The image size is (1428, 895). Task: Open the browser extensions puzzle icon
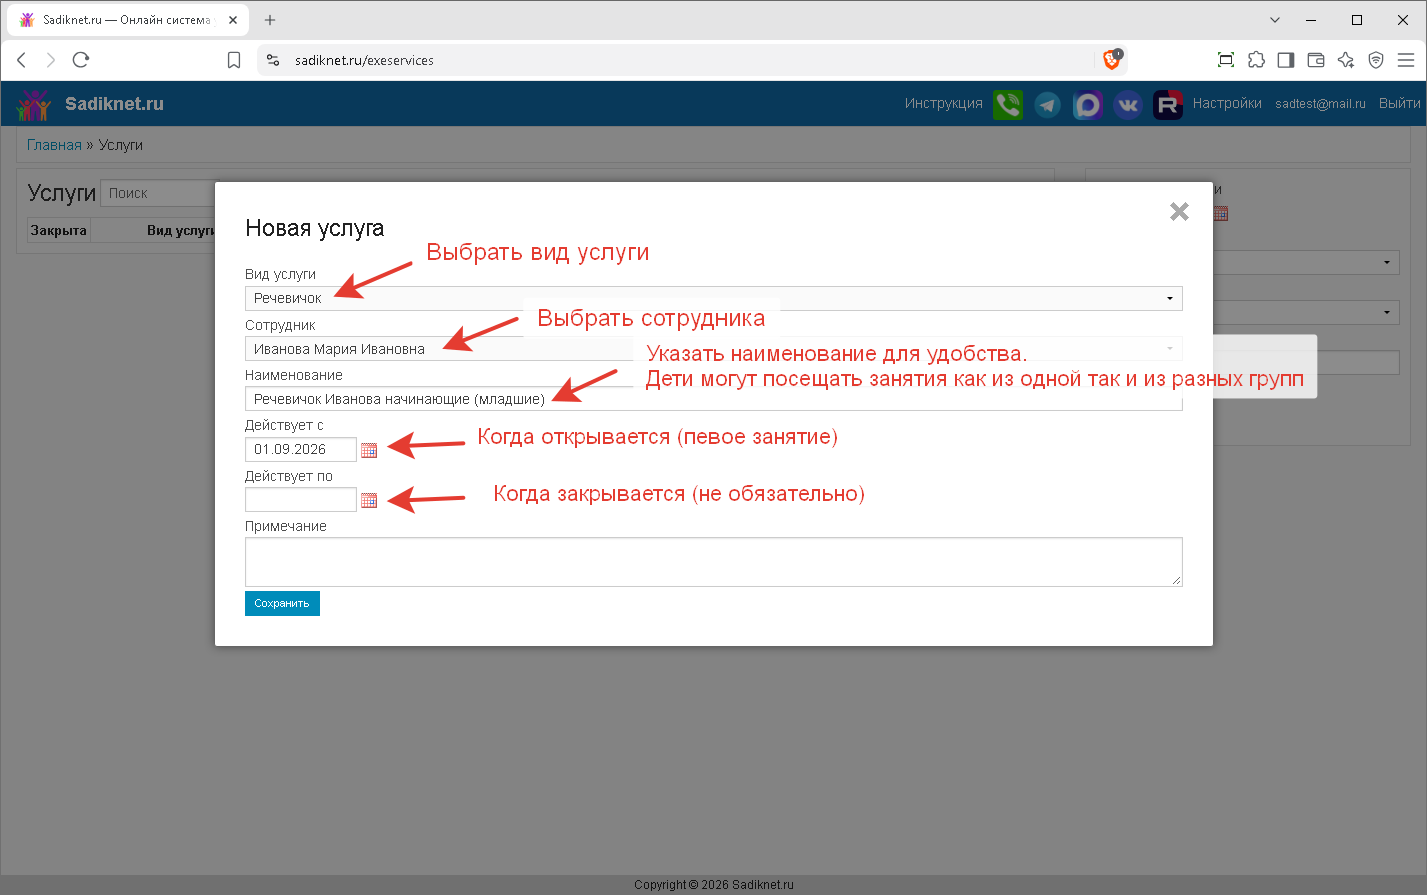(1256, 60)
